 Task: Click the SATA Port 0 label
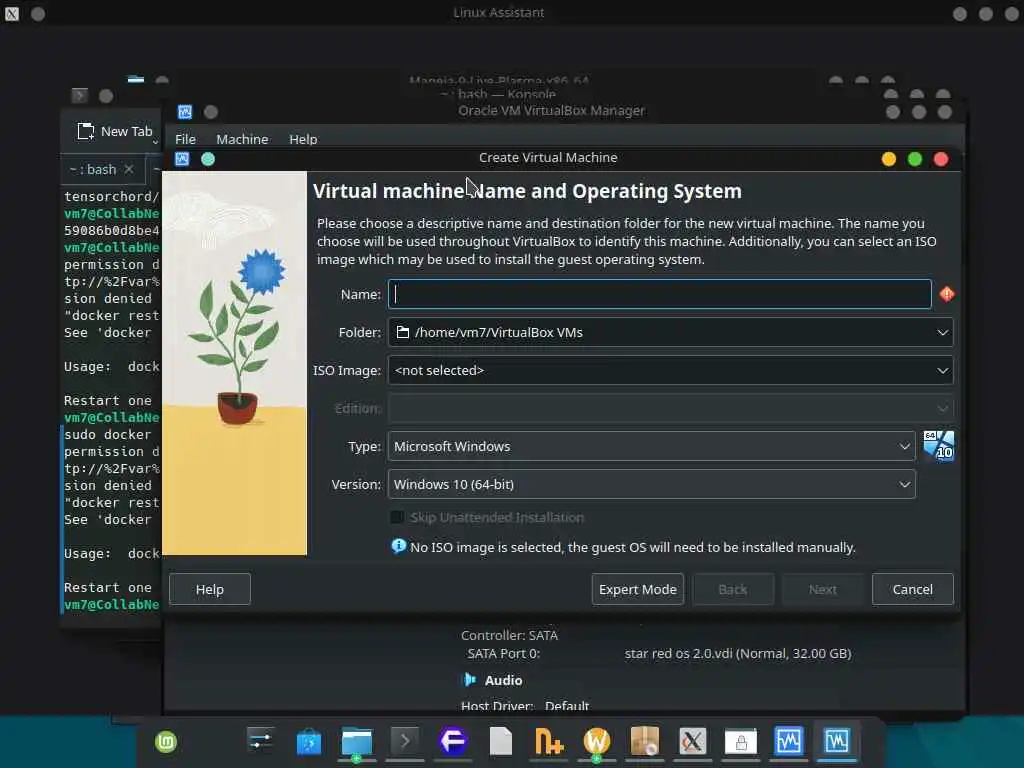click(x=504, y=653)
